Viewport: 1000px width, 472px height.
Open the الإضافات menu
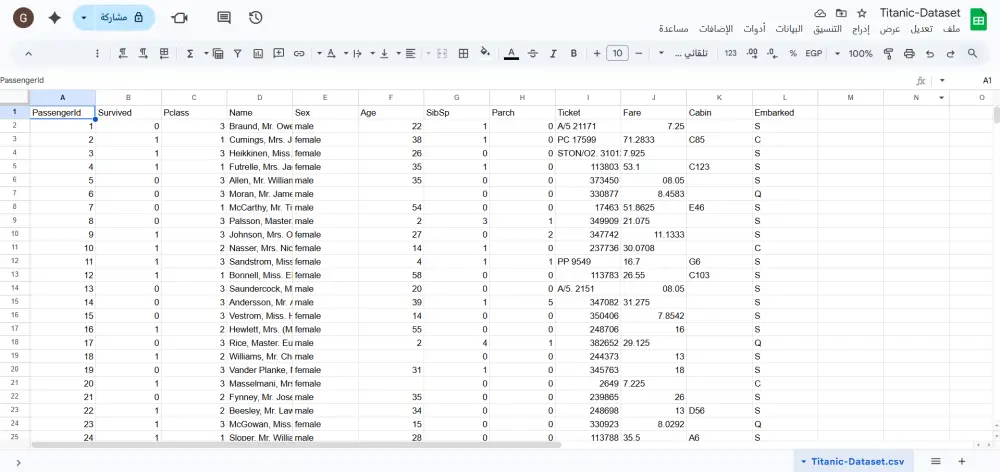click(716, 29)
